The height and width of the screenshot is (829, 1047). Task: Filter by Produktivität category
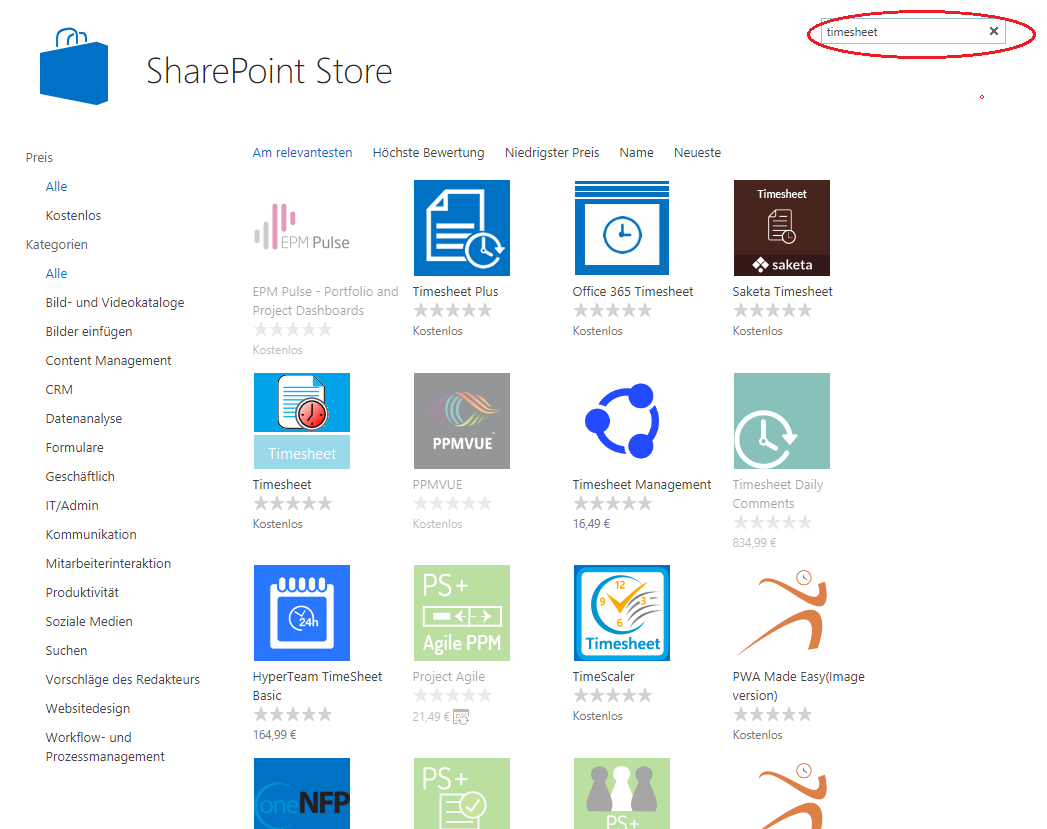tap(82, 592)
